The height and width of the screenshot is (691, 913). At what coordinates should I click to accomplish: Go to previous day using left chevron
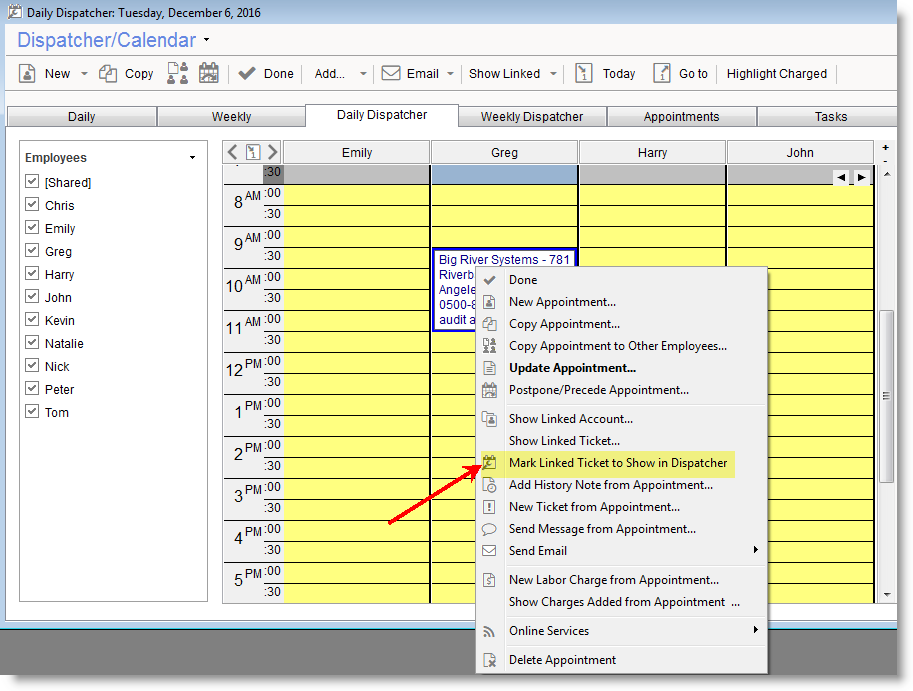point(233,152)
